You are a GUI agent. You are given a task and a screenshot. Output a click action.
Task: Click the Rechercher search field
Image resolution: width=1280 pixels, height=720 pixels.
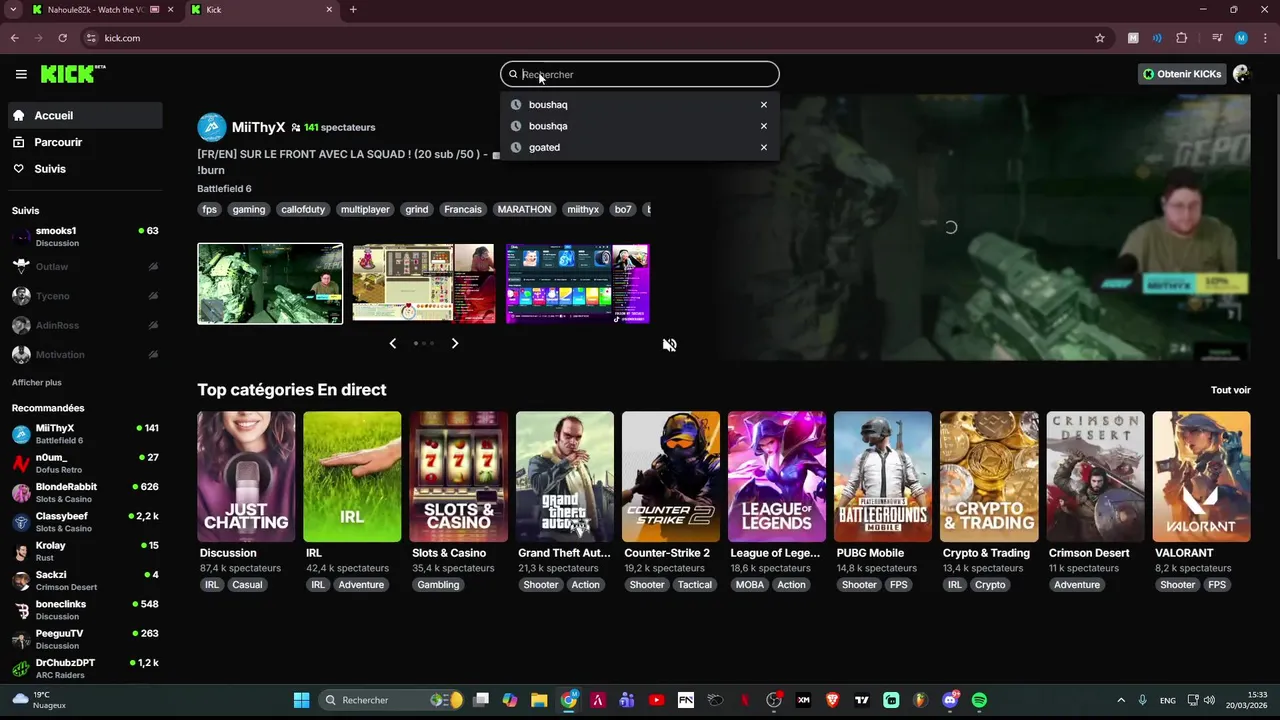[640, 74]
